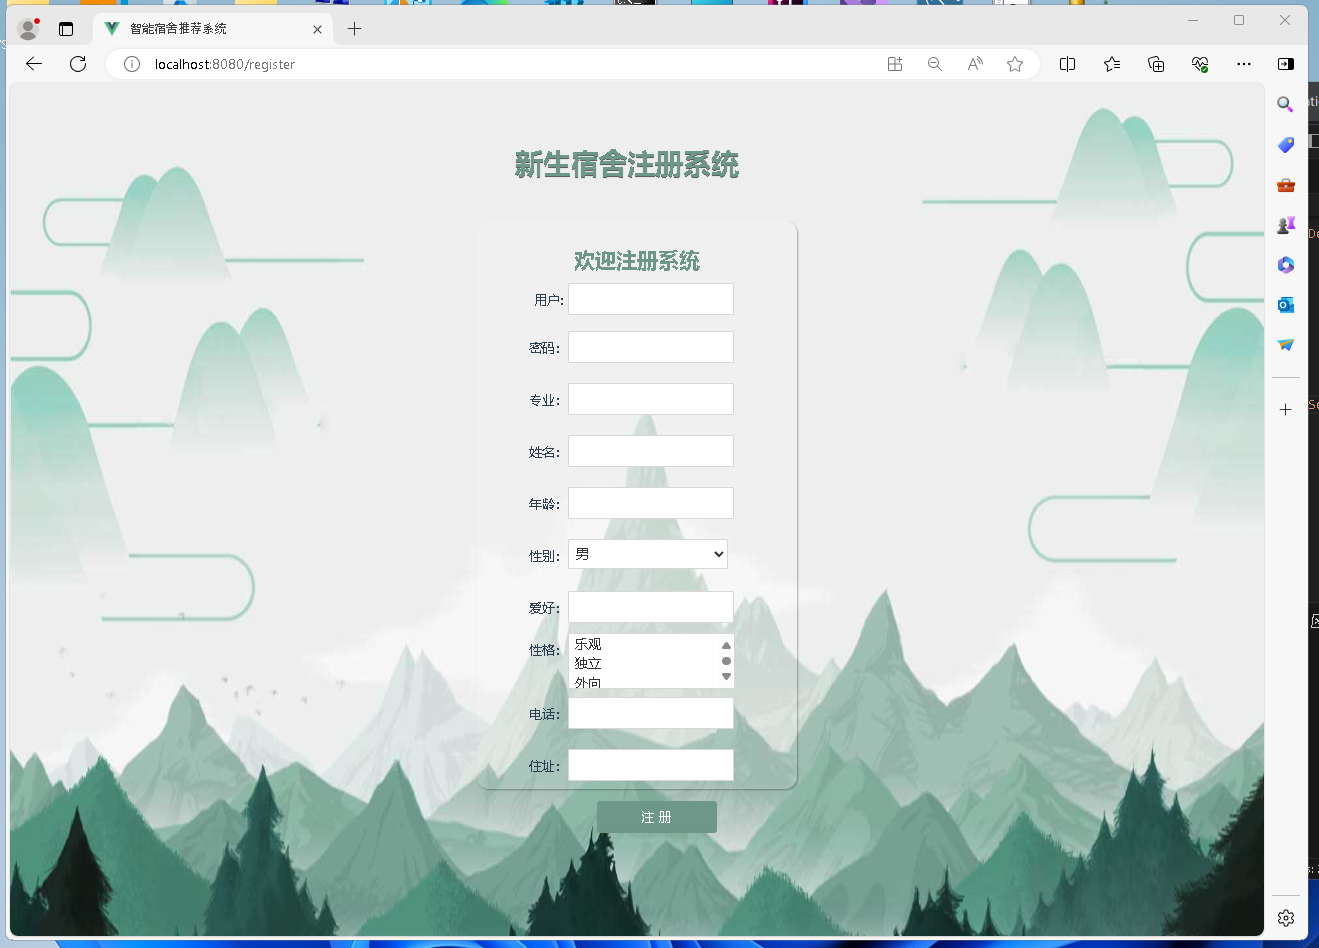The height and width of the screenshot is (948, 1319).
Task: Open the Tools toolbox icon in sidebar
Action: (1285, 184)
